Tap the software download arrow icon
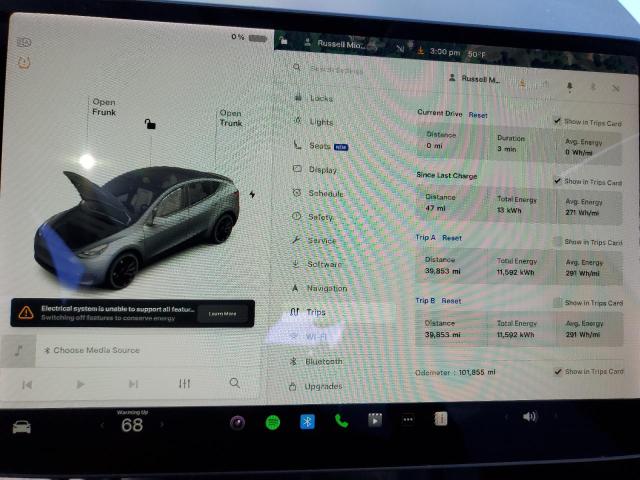640x480 pixels. coord(420,51)
